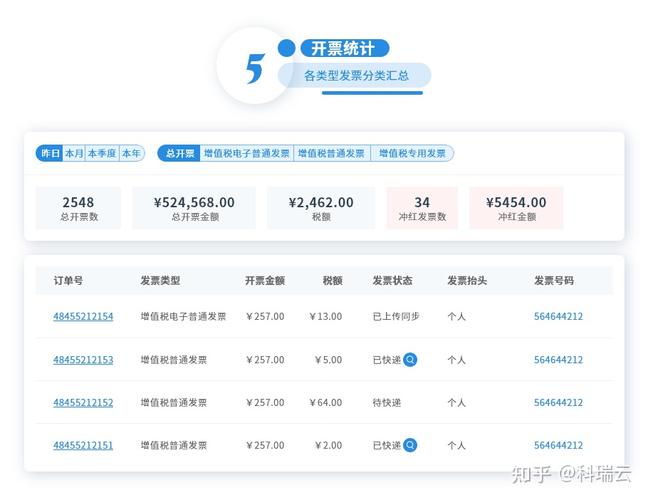Click the ¥2.00 tax cell
648x500 pixels.
click(x=329, y=445)
